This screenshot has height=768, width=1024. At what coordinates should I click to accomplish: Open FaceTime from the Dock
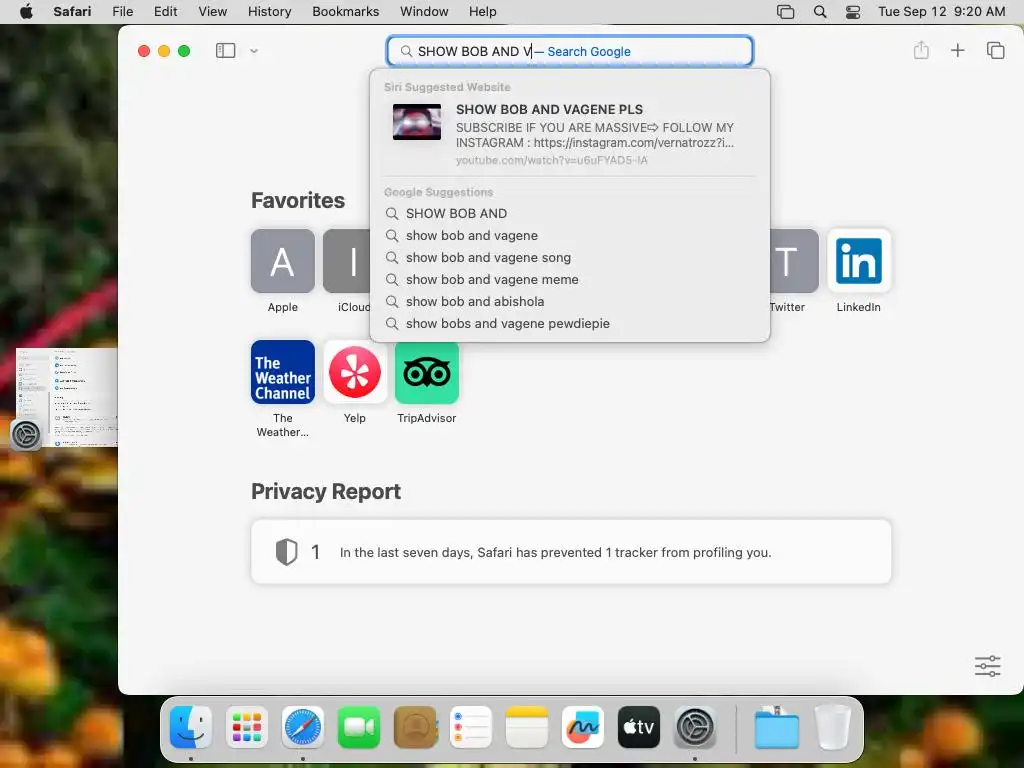pos(359,727)
